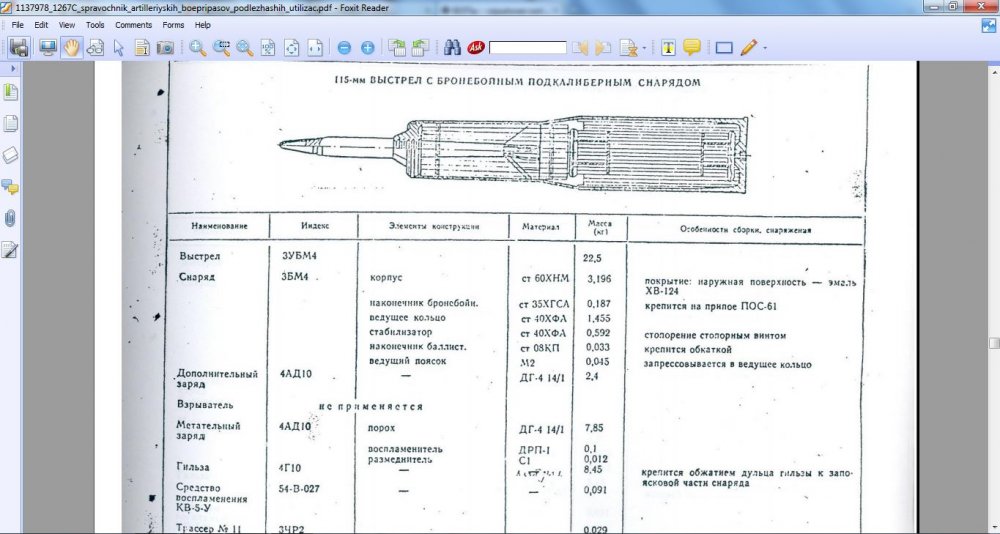Activate the Select Text tool

142,48
